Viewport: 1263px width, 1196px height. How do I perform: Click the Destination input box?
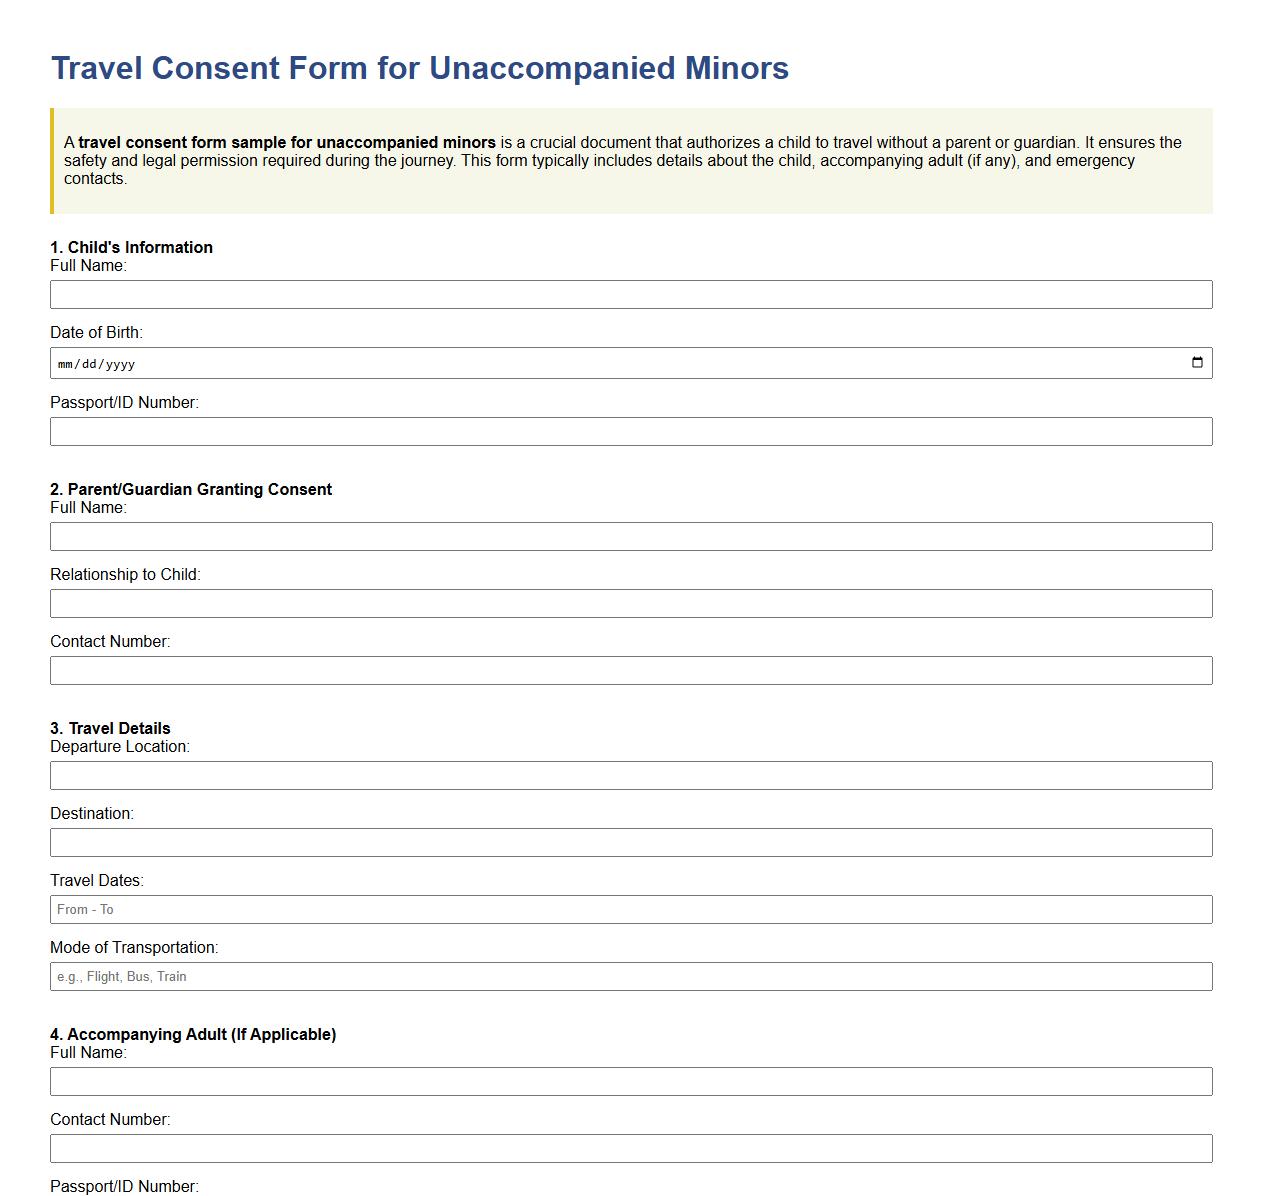(x=630, y=842)
